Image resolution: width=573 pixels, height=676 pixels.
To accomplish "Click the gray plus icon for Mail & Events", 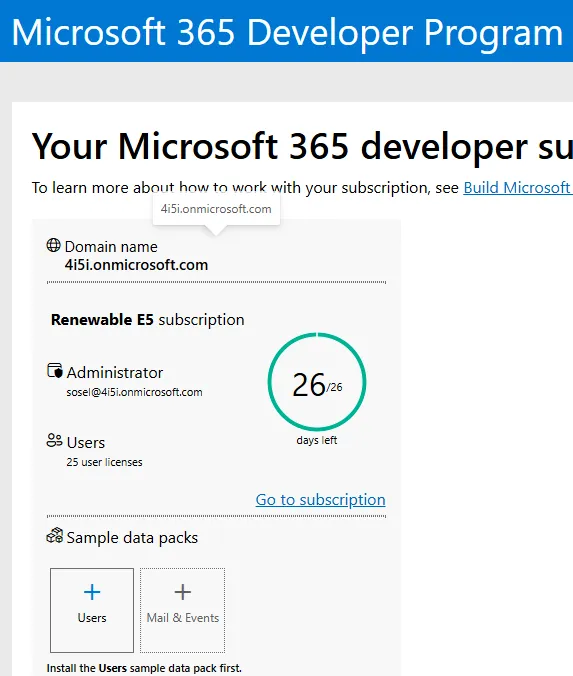I will (182, 592).
